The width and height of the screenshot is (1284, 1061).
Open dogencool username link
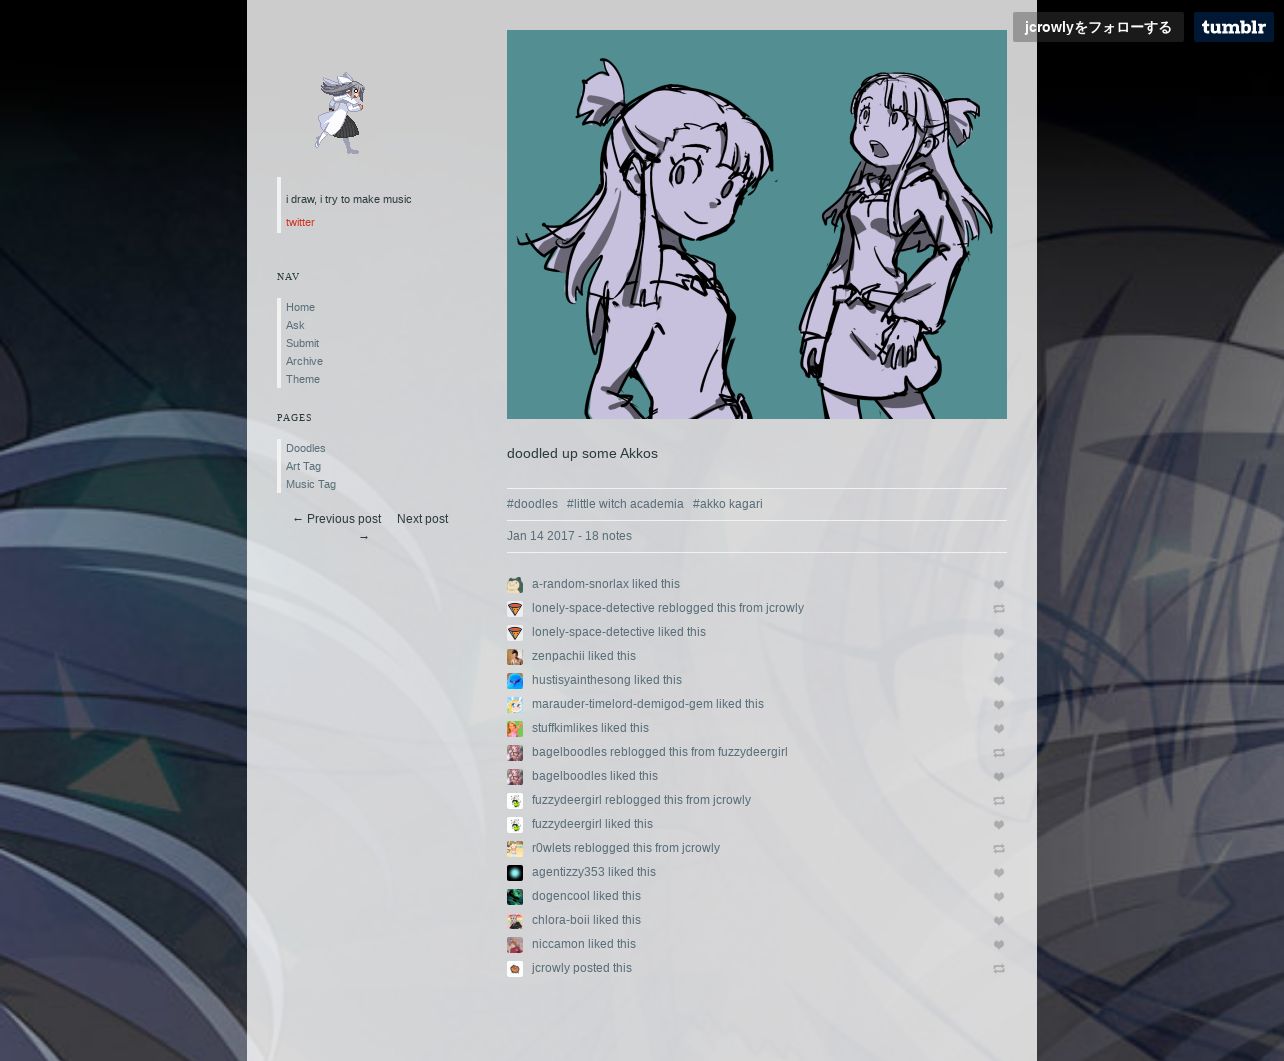pyautogui.click(x=561, y=896)
